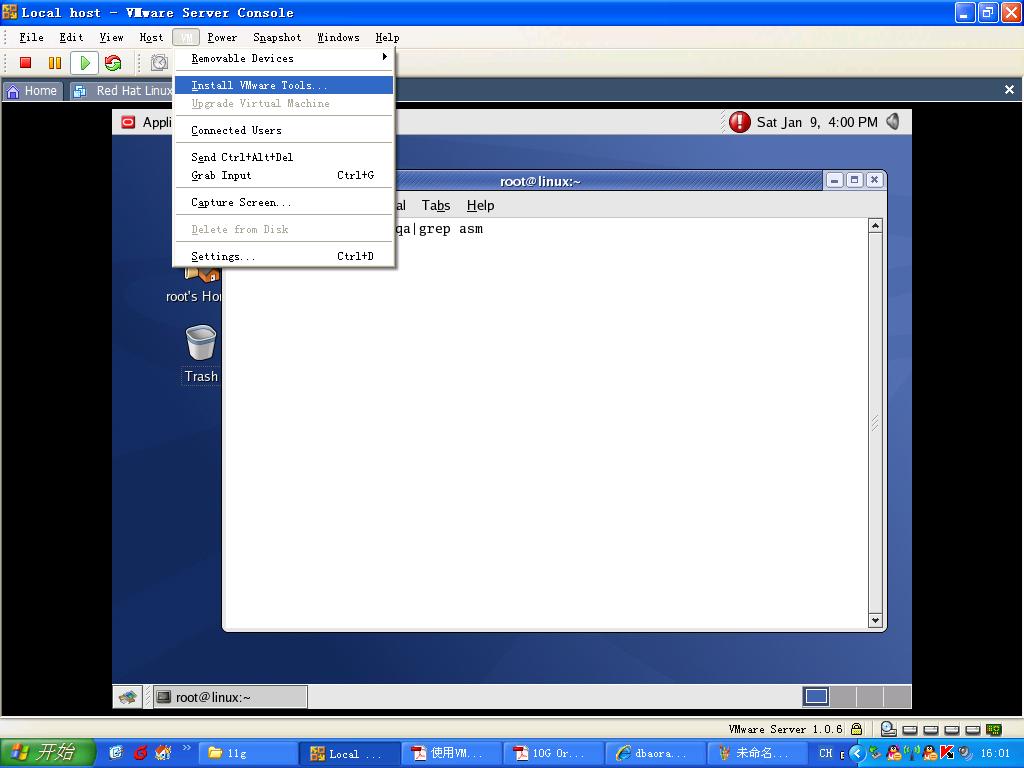Choose Capture Screen from the VM menu

coord(283,202)
